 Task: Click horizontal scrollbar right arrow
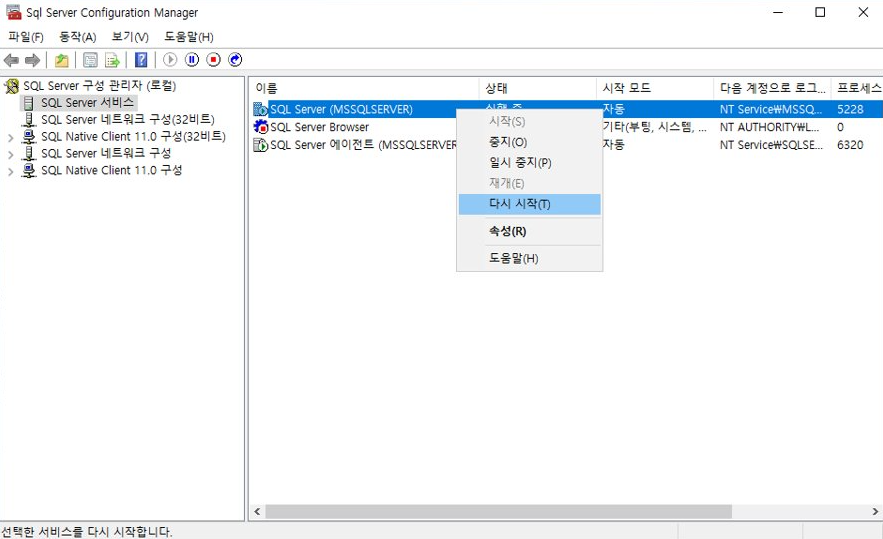point(875,511)
